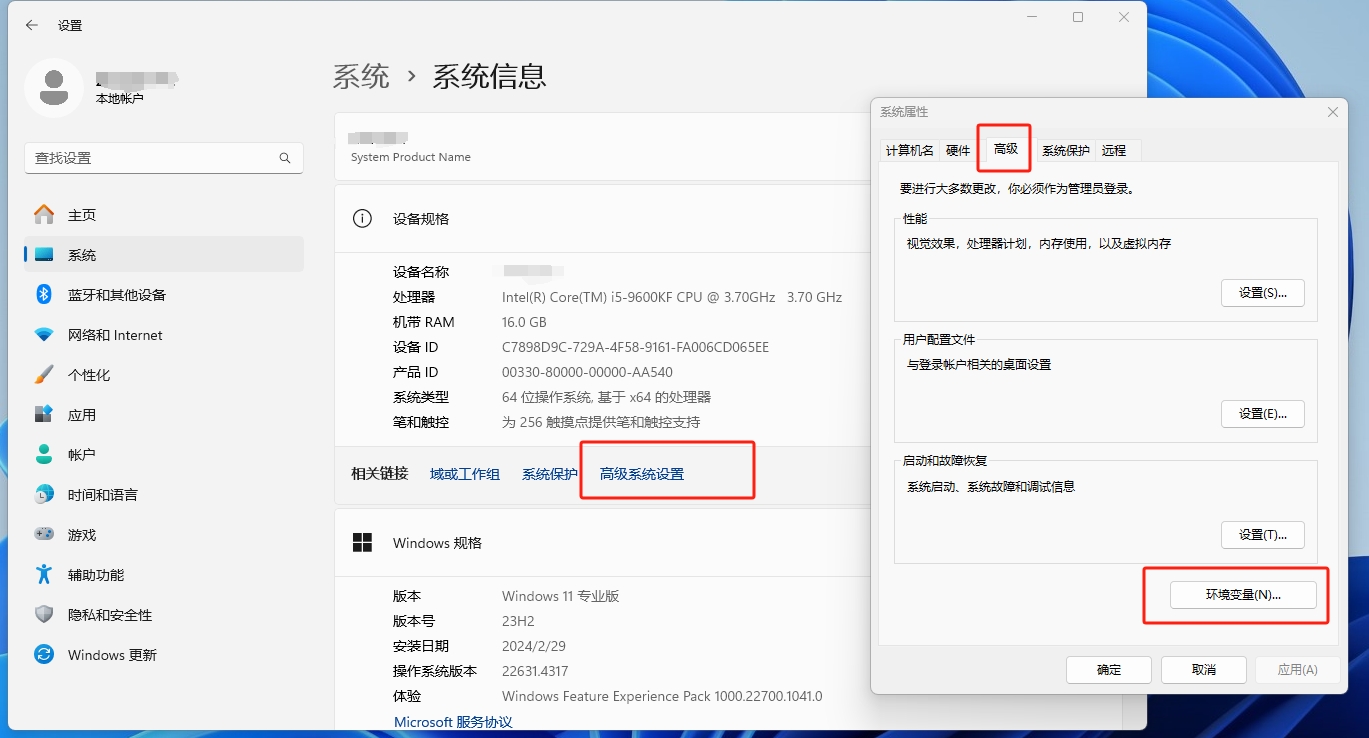Open 环境变量(N) button
This screenshot has width=1369, height=738.
pos(1243,594)
